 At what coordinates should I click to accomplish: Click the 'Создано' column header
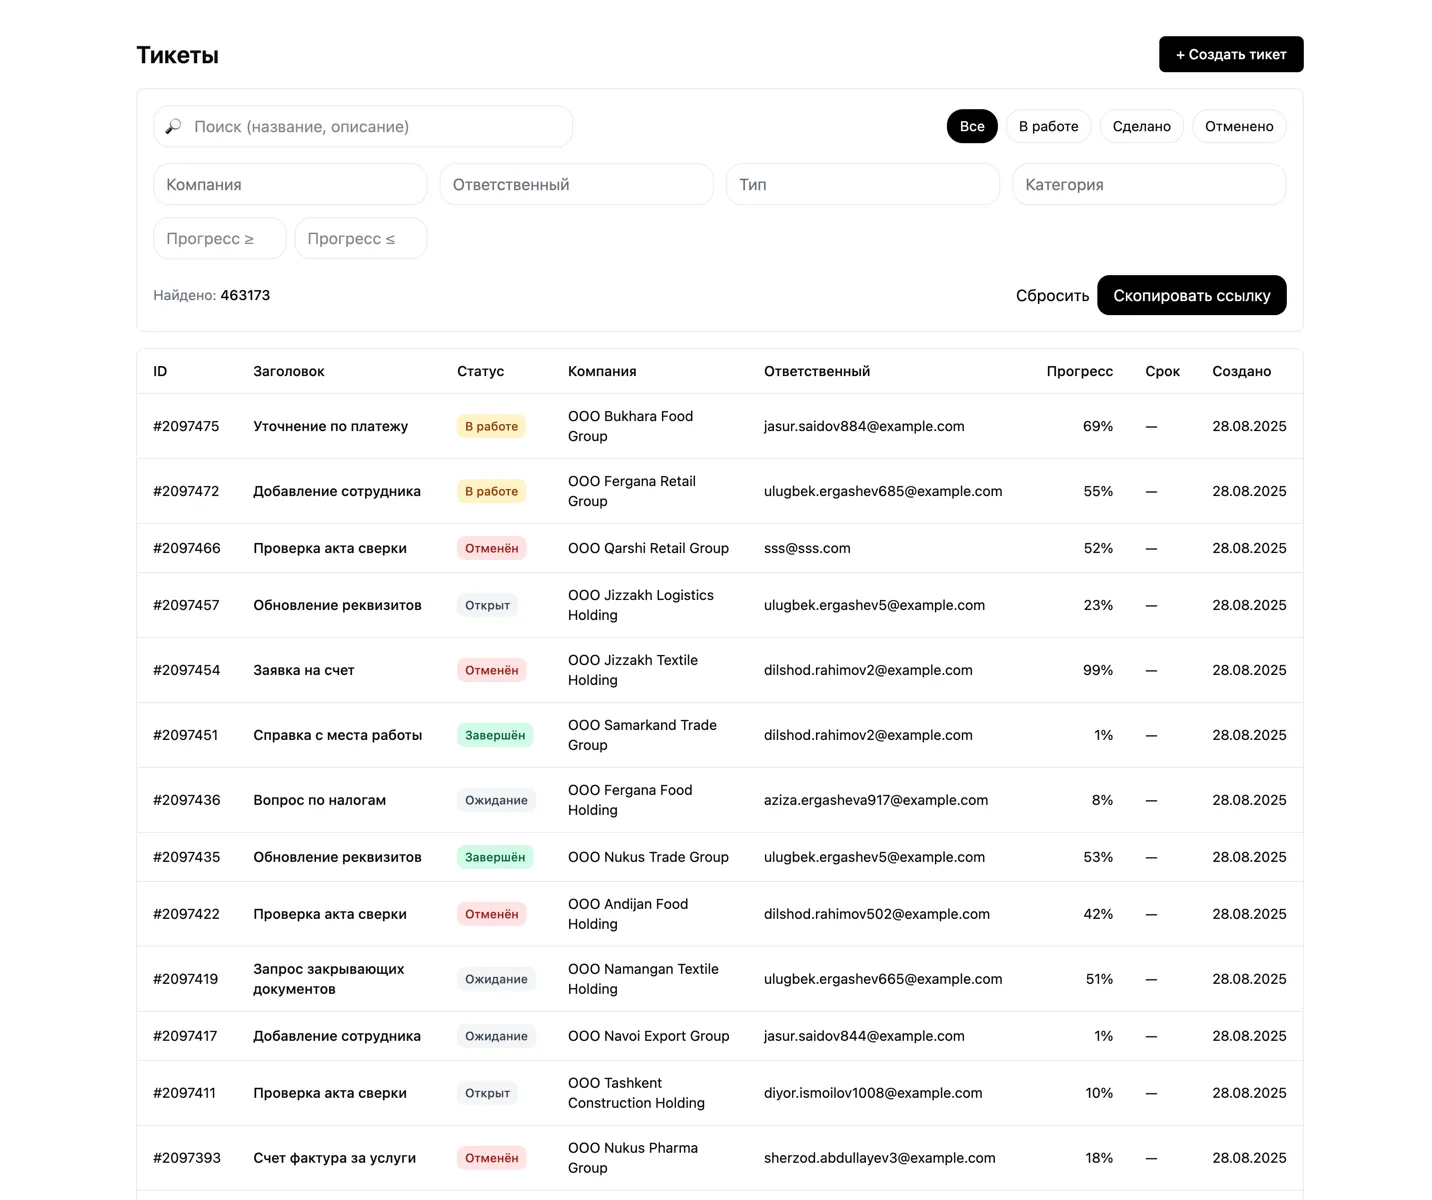1241,371
